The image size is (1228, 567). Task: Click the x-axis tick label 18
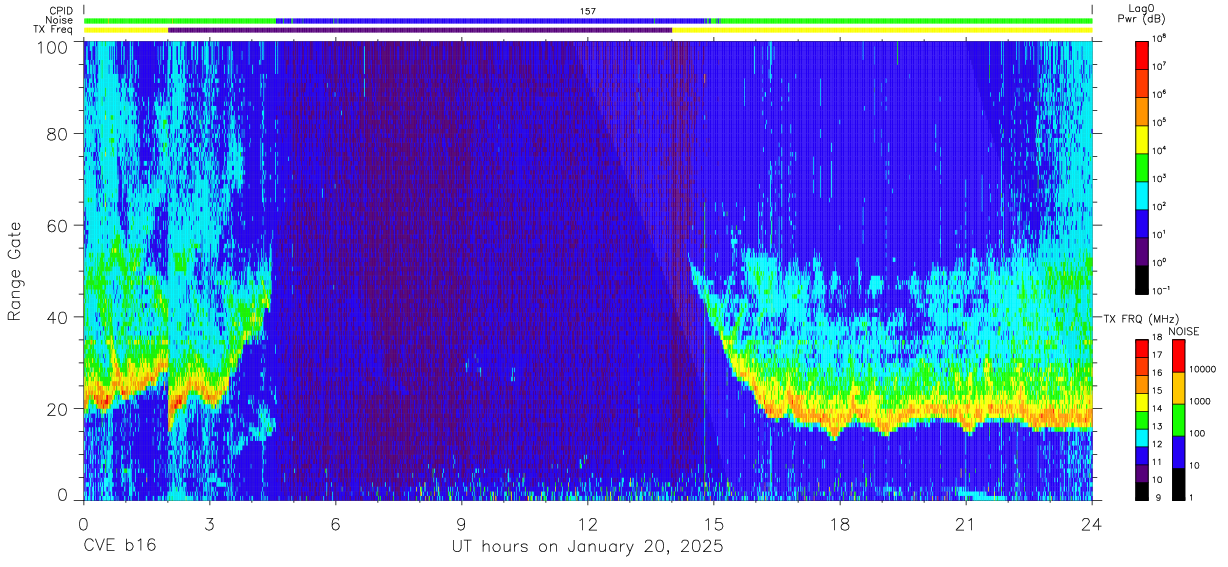(x=840, y=523)
